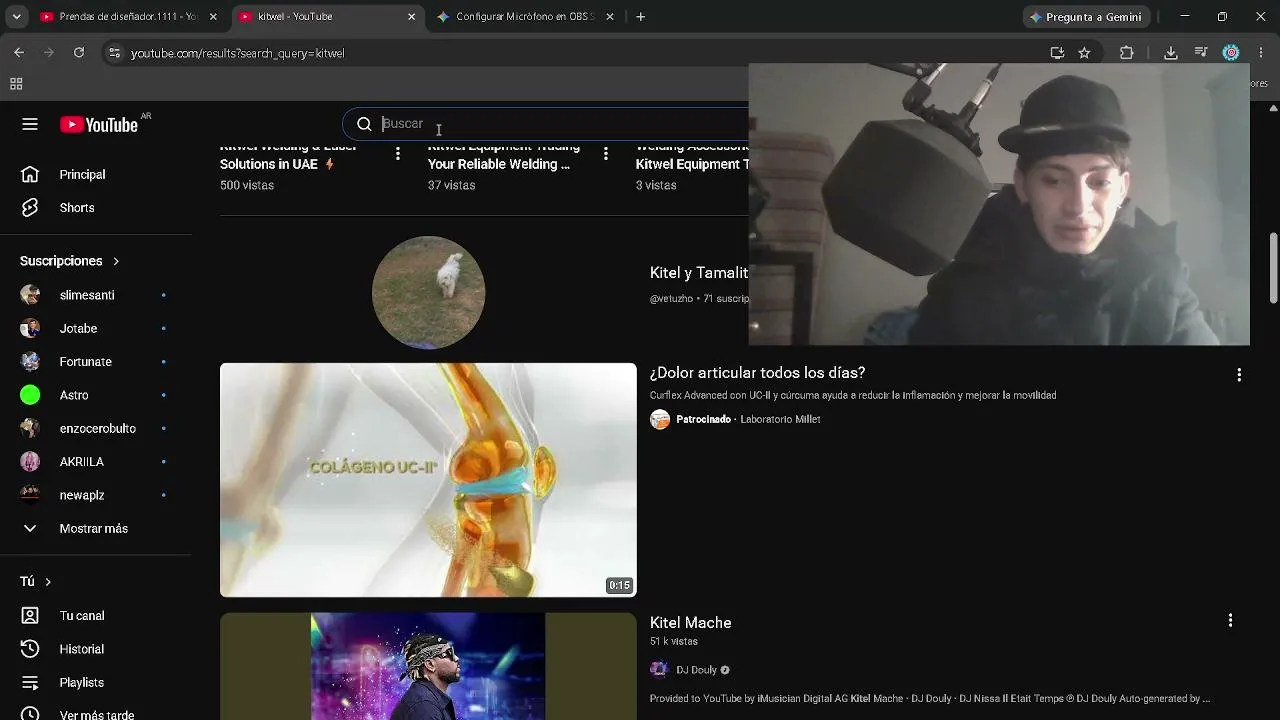
Task: Click the Astro green avatar
Action: [x=30, y=395]
